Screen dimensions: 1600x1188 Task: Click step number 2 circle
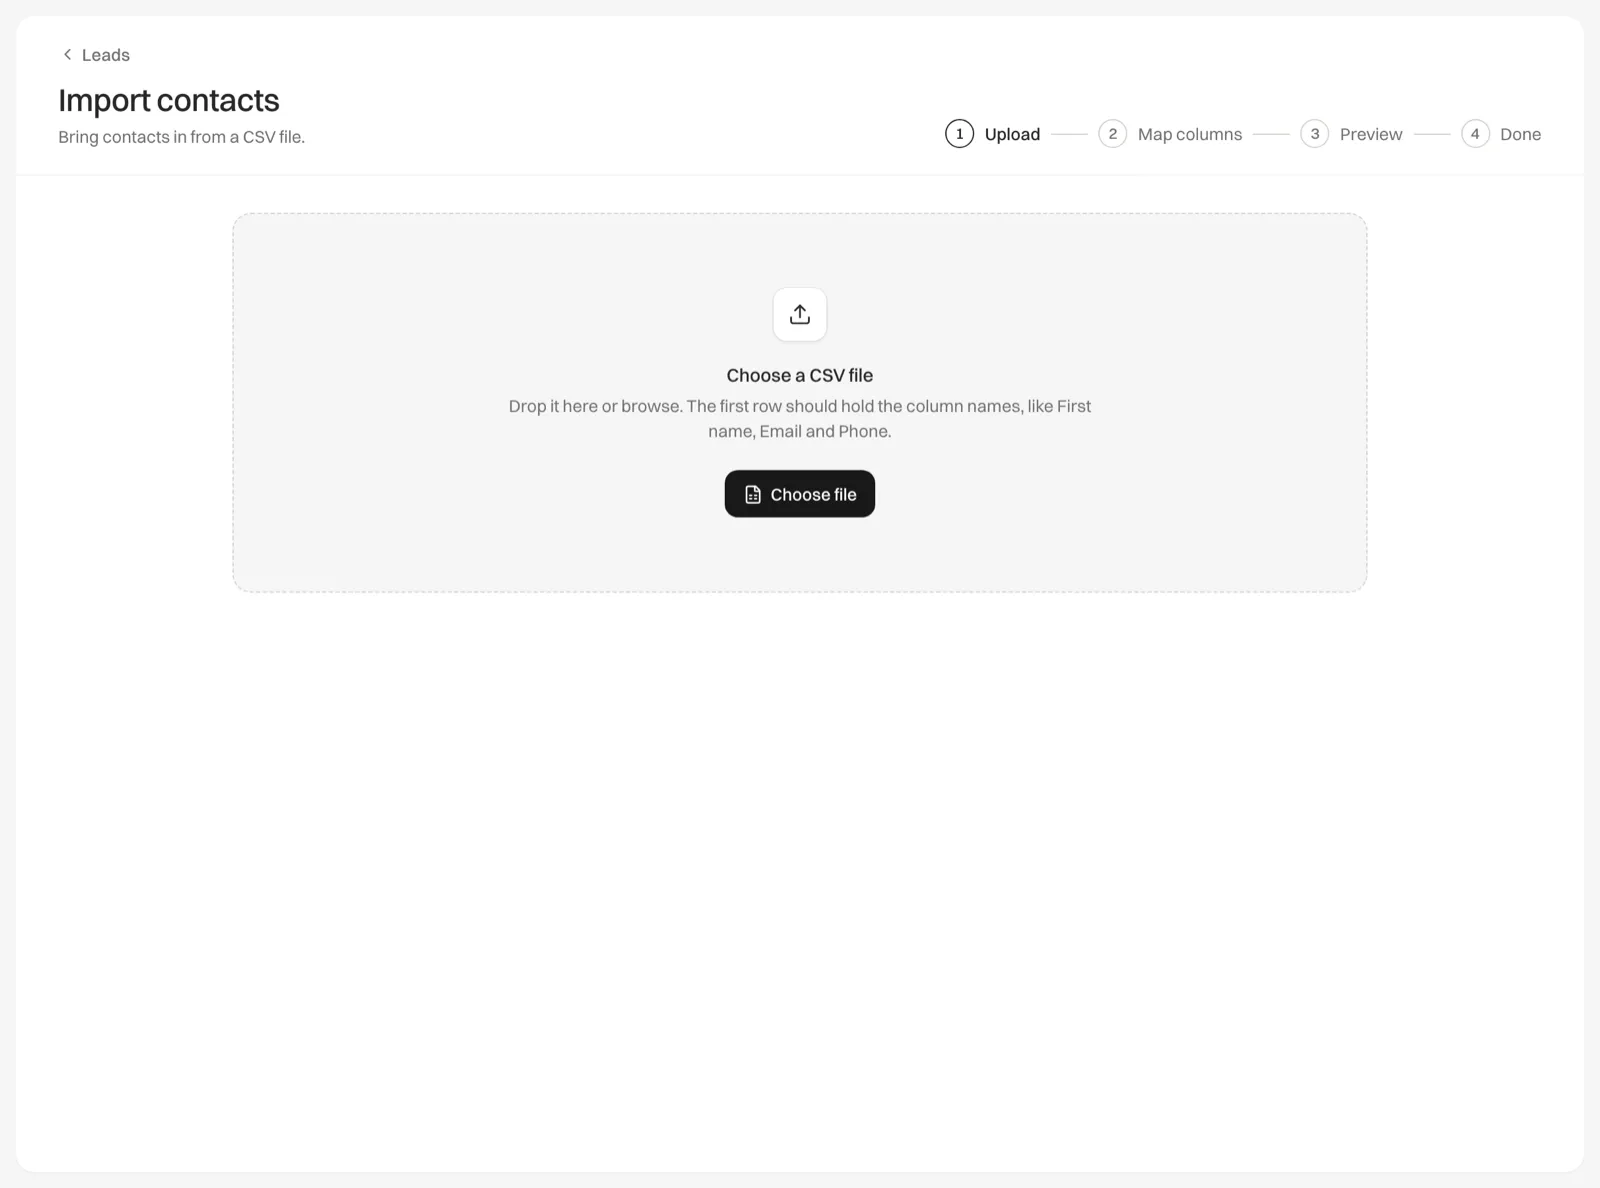pyautogui.click(x=1112, y=134)
